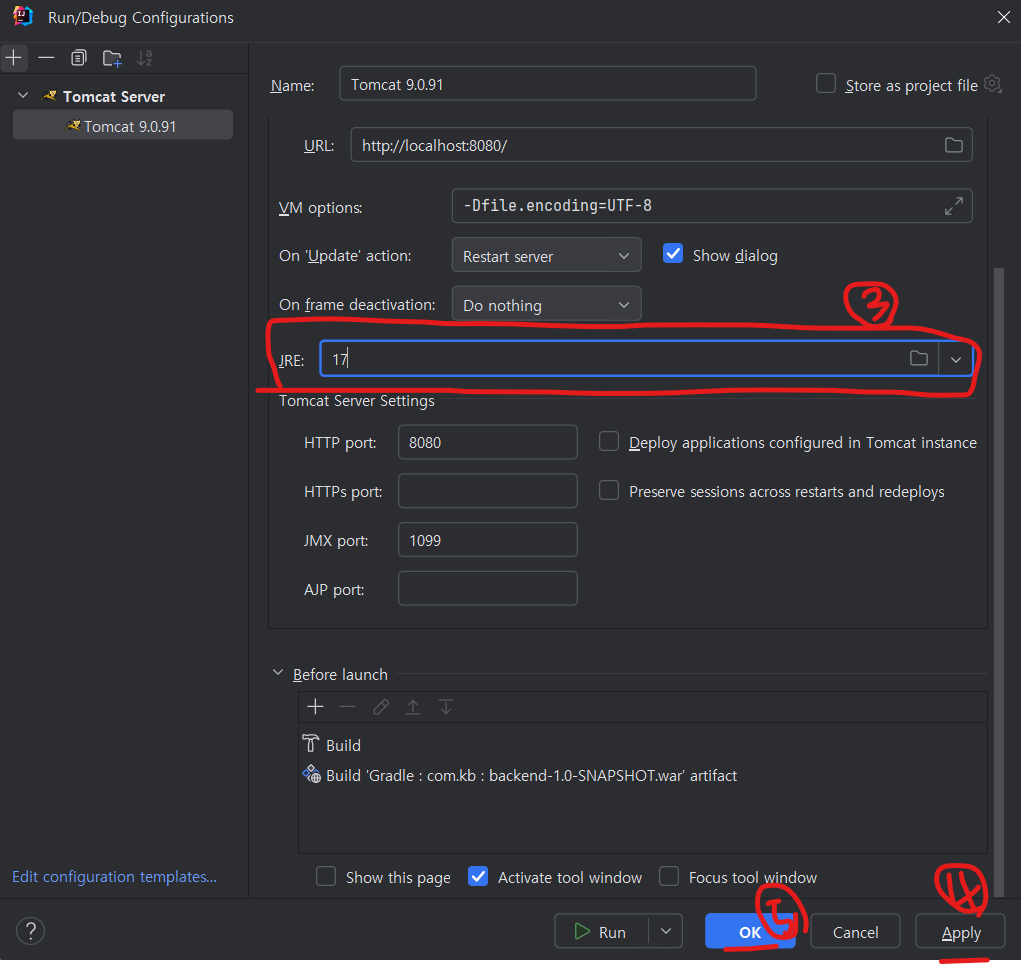
Task: Collapse the Before launch section
Action: pos(278,673)
